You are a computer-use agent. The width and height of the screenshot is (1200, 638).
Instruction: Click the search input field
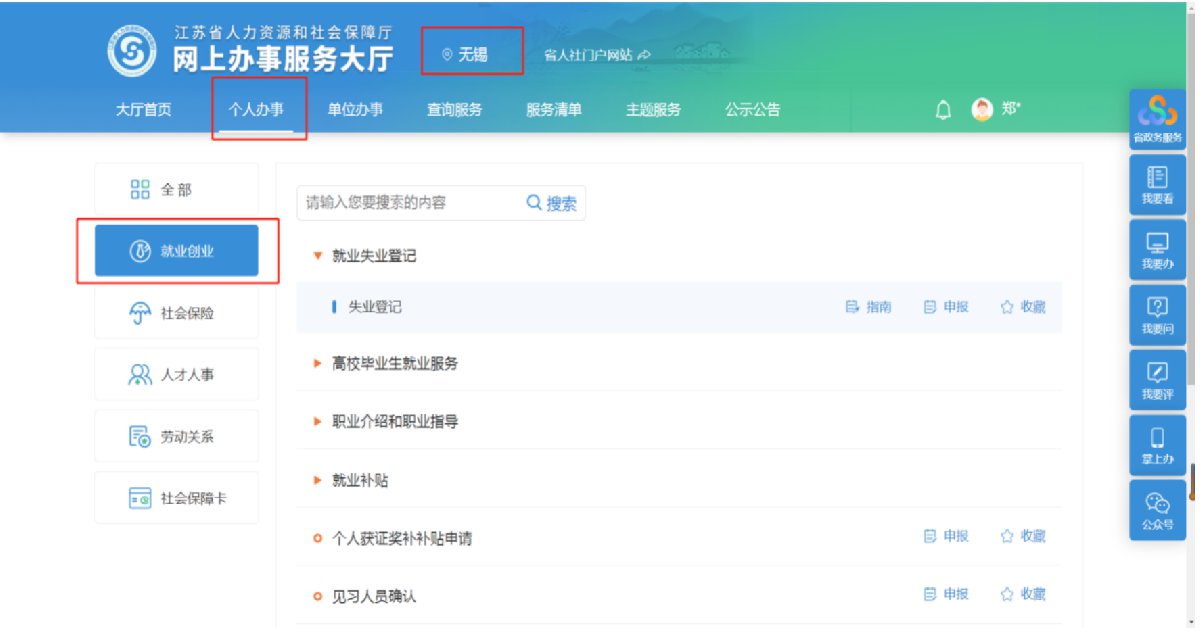point(407,203)
